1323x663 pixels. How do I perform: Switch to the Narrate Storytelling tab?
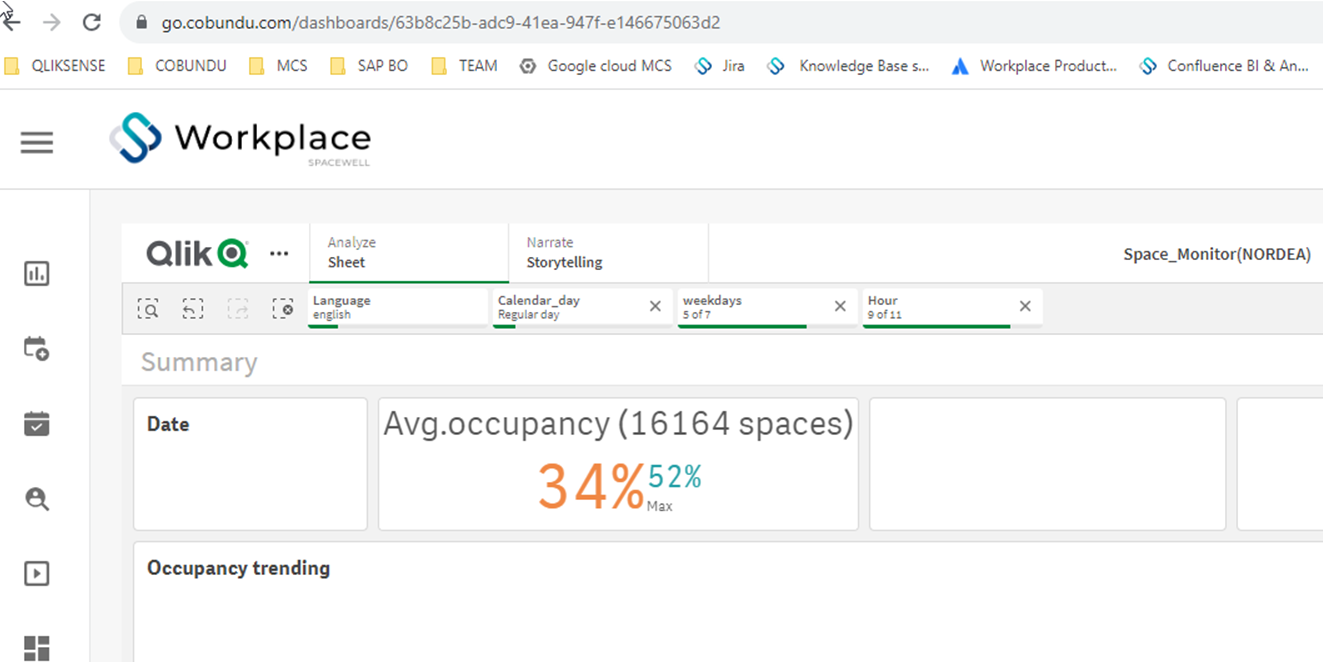tap(609, 253)
